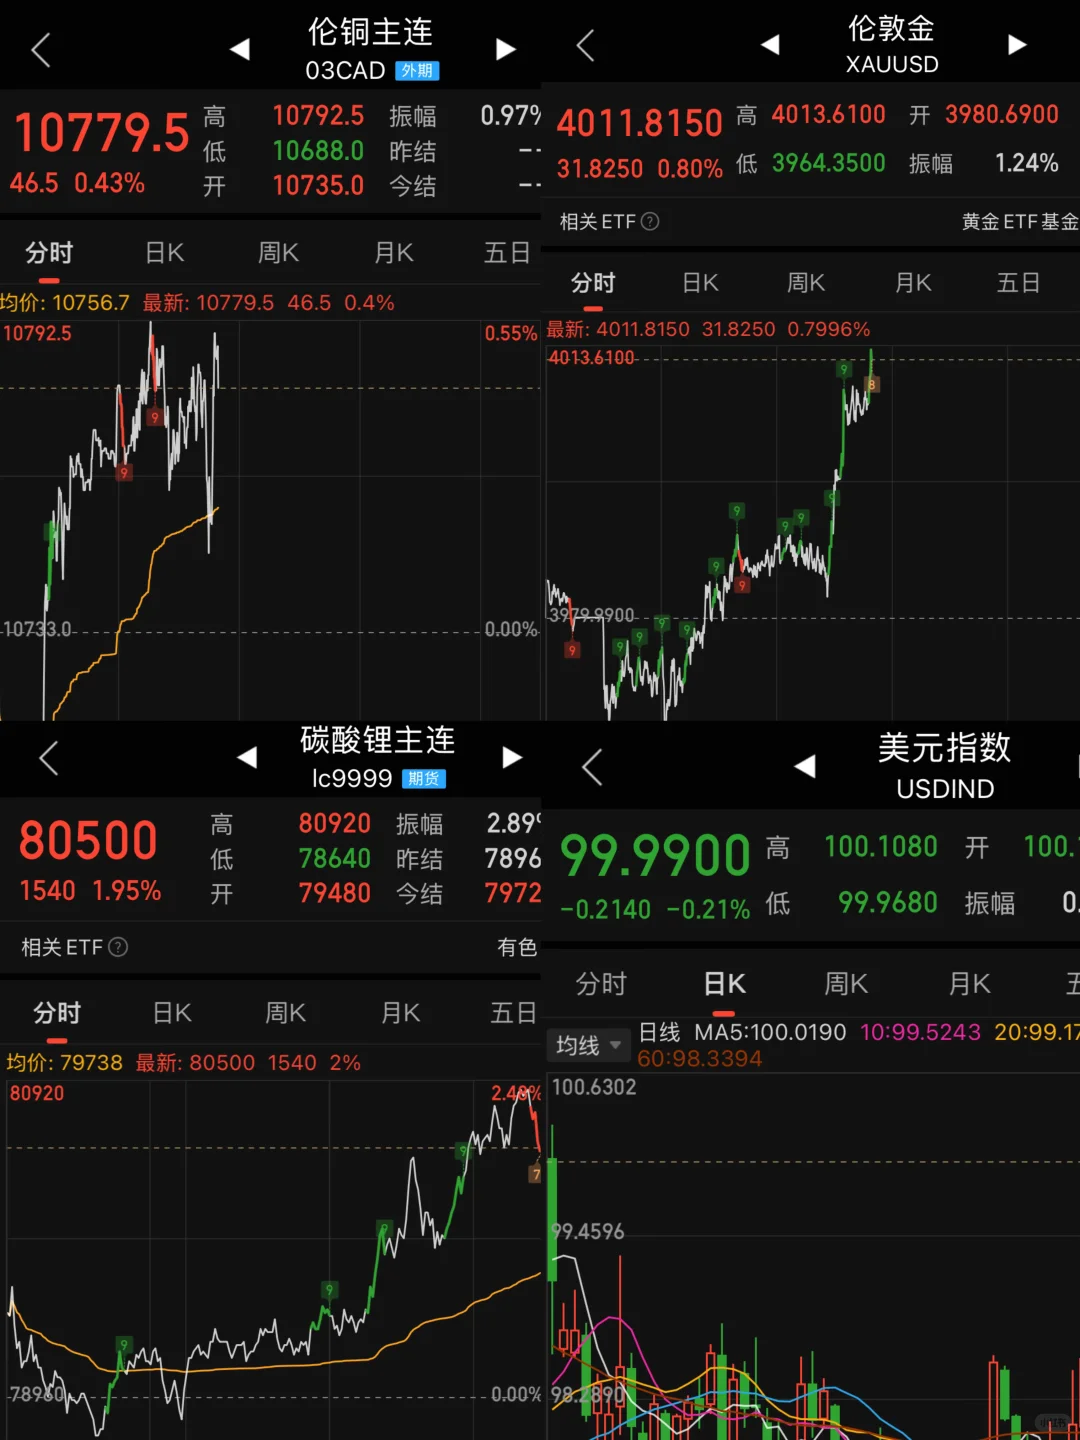The image size is (1080, 1440).
Task: Tap the 期货 badge beside lc9999
Action: (x=424, y=779)
